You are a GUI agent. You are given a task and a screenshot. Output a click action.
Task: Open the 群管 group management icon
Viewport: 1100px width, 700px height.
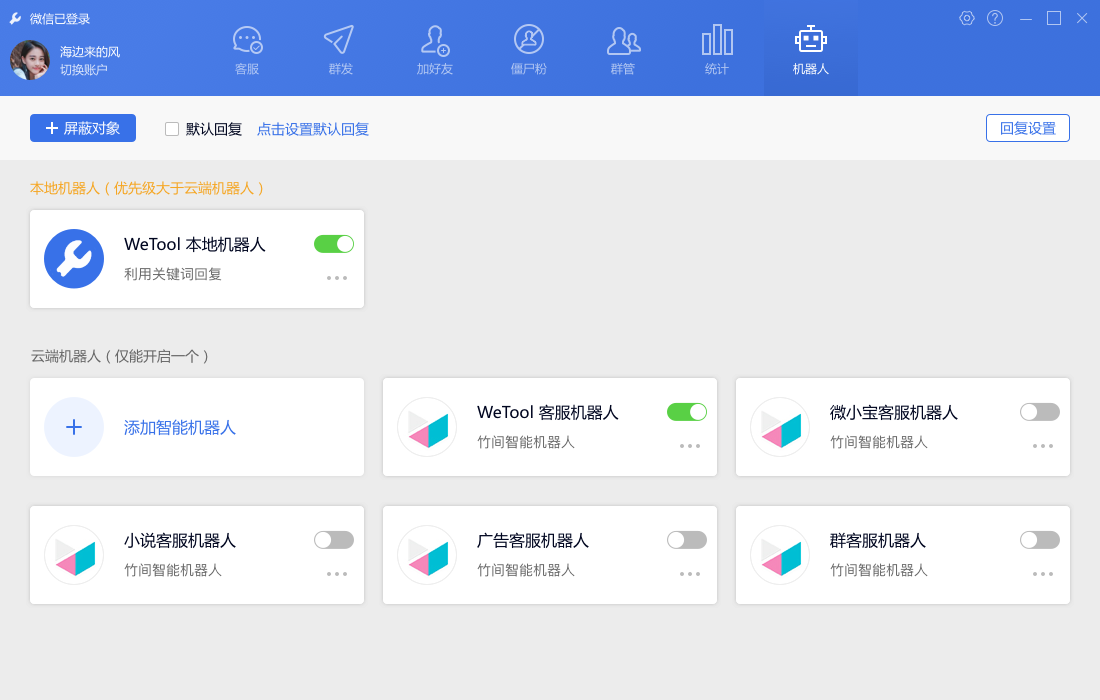623,41
